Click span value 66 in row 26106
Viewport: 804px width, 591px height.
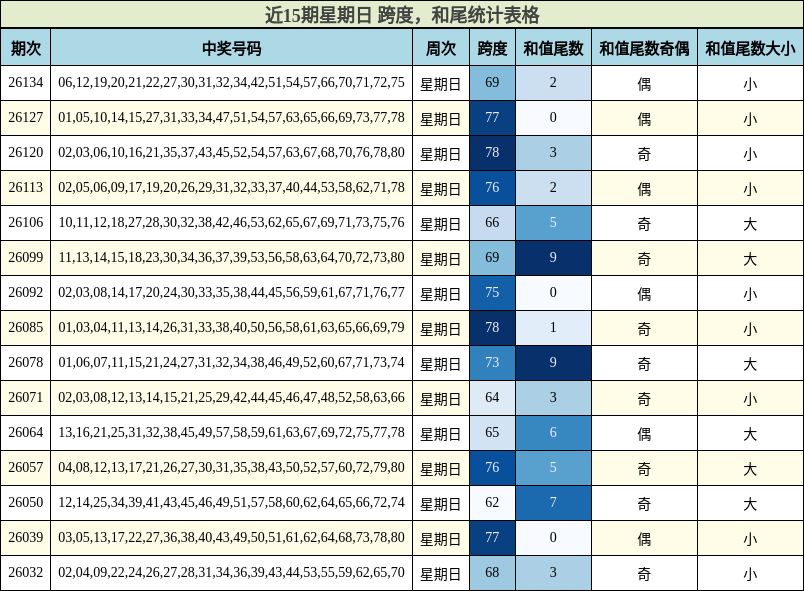pos(492,222)
